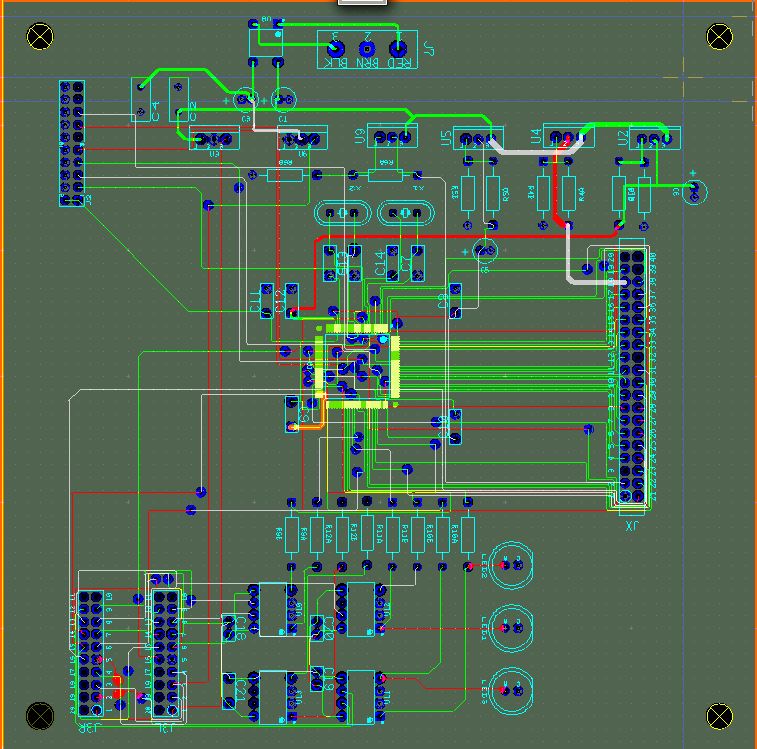The image size is (757, 749).
Task: Select the bottom-right mounting hole
Action: [x=719, y=716]
